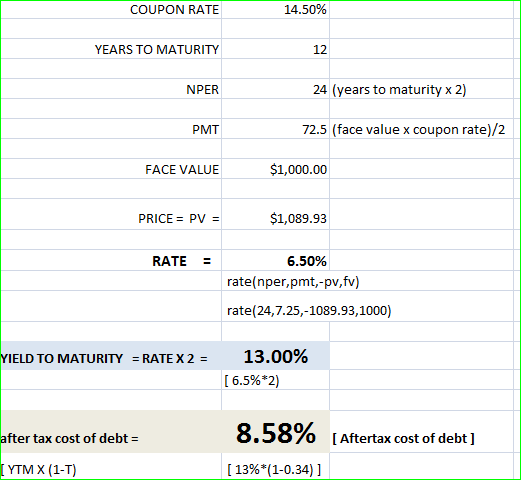This screenshot has width=521, height=480.
Task: Click the bold 'RATE =' label
Action: (182, 261)
